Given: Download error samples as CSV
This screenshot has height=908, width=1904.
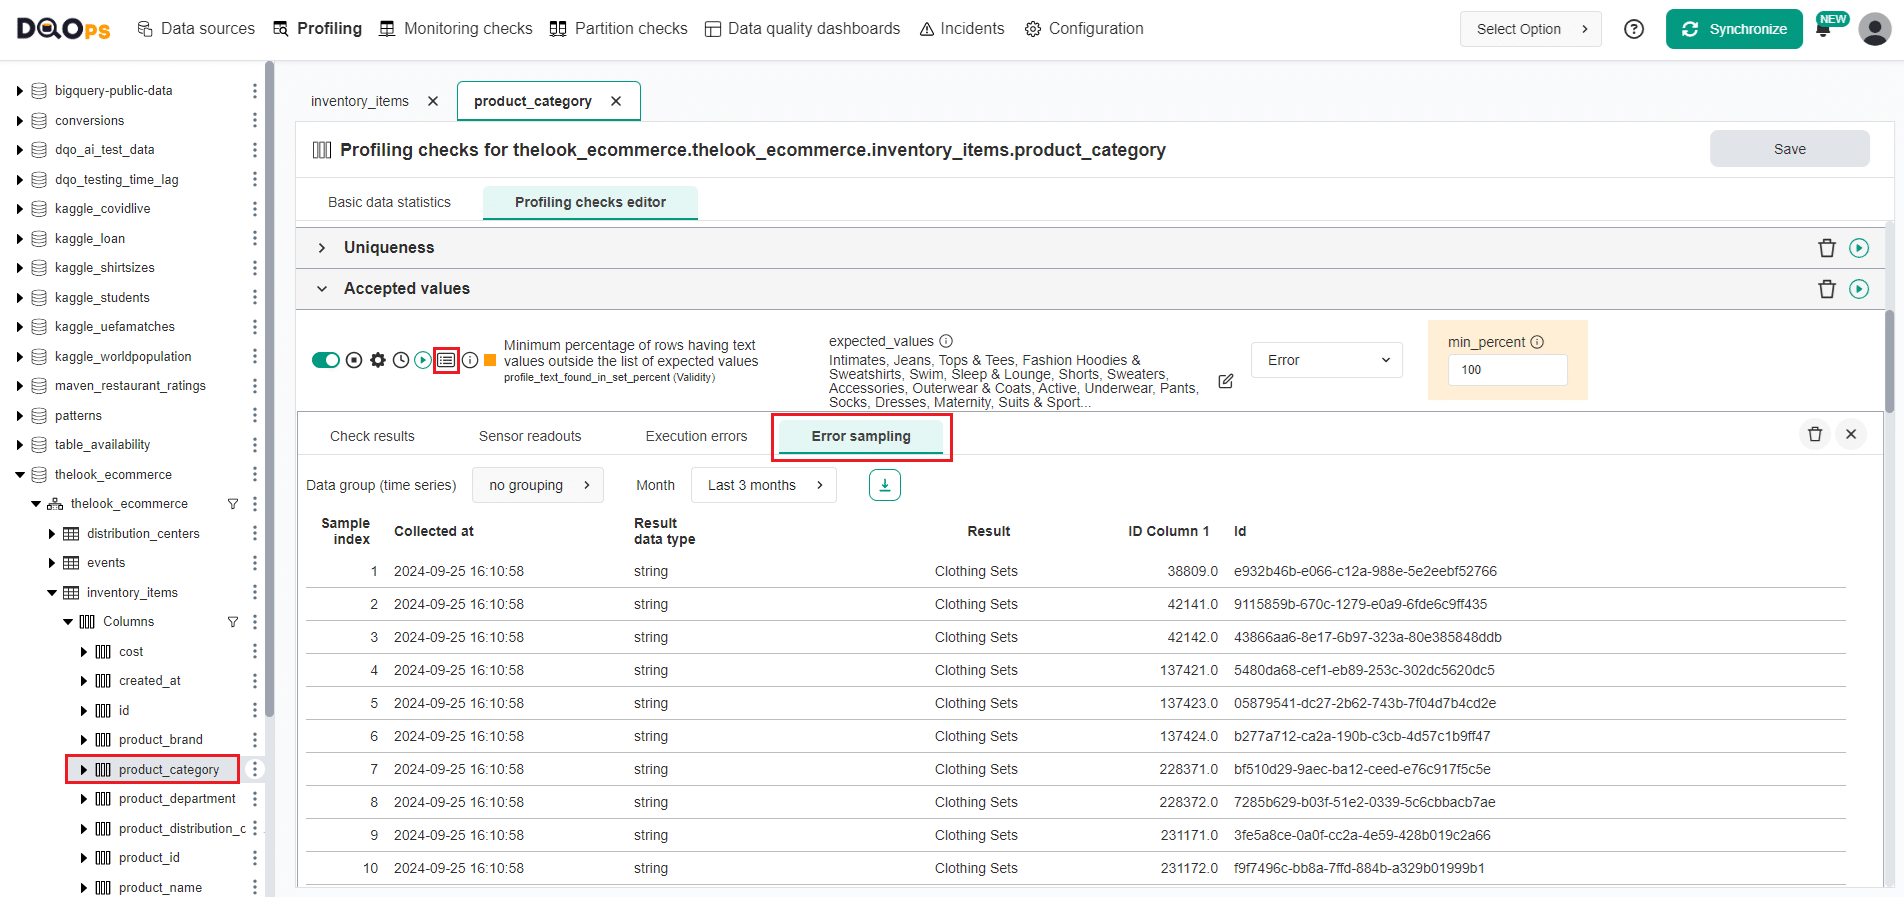Looking at the screenshot, I should [885, 485].
